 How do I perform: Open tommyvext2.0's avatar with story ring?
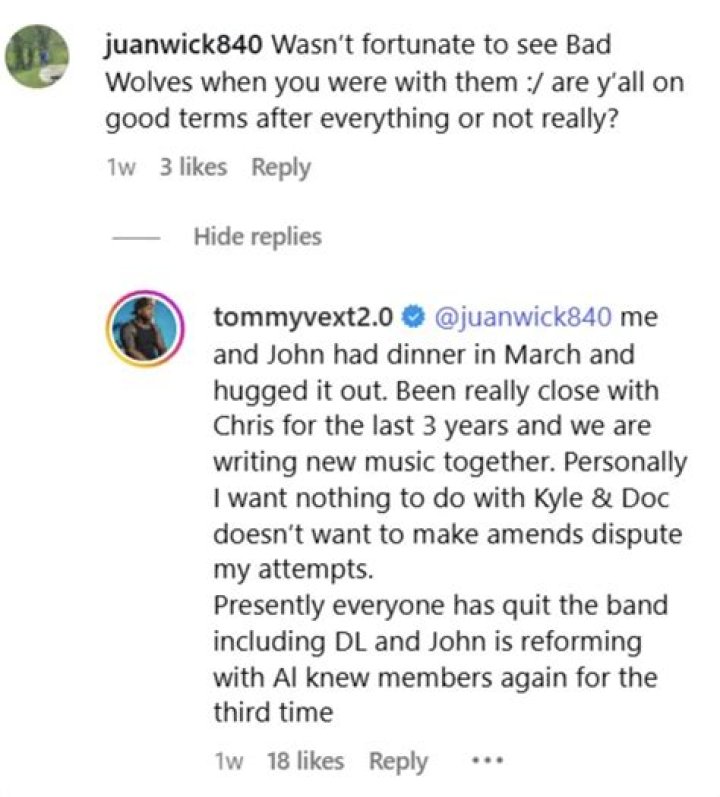coord(149,332)
